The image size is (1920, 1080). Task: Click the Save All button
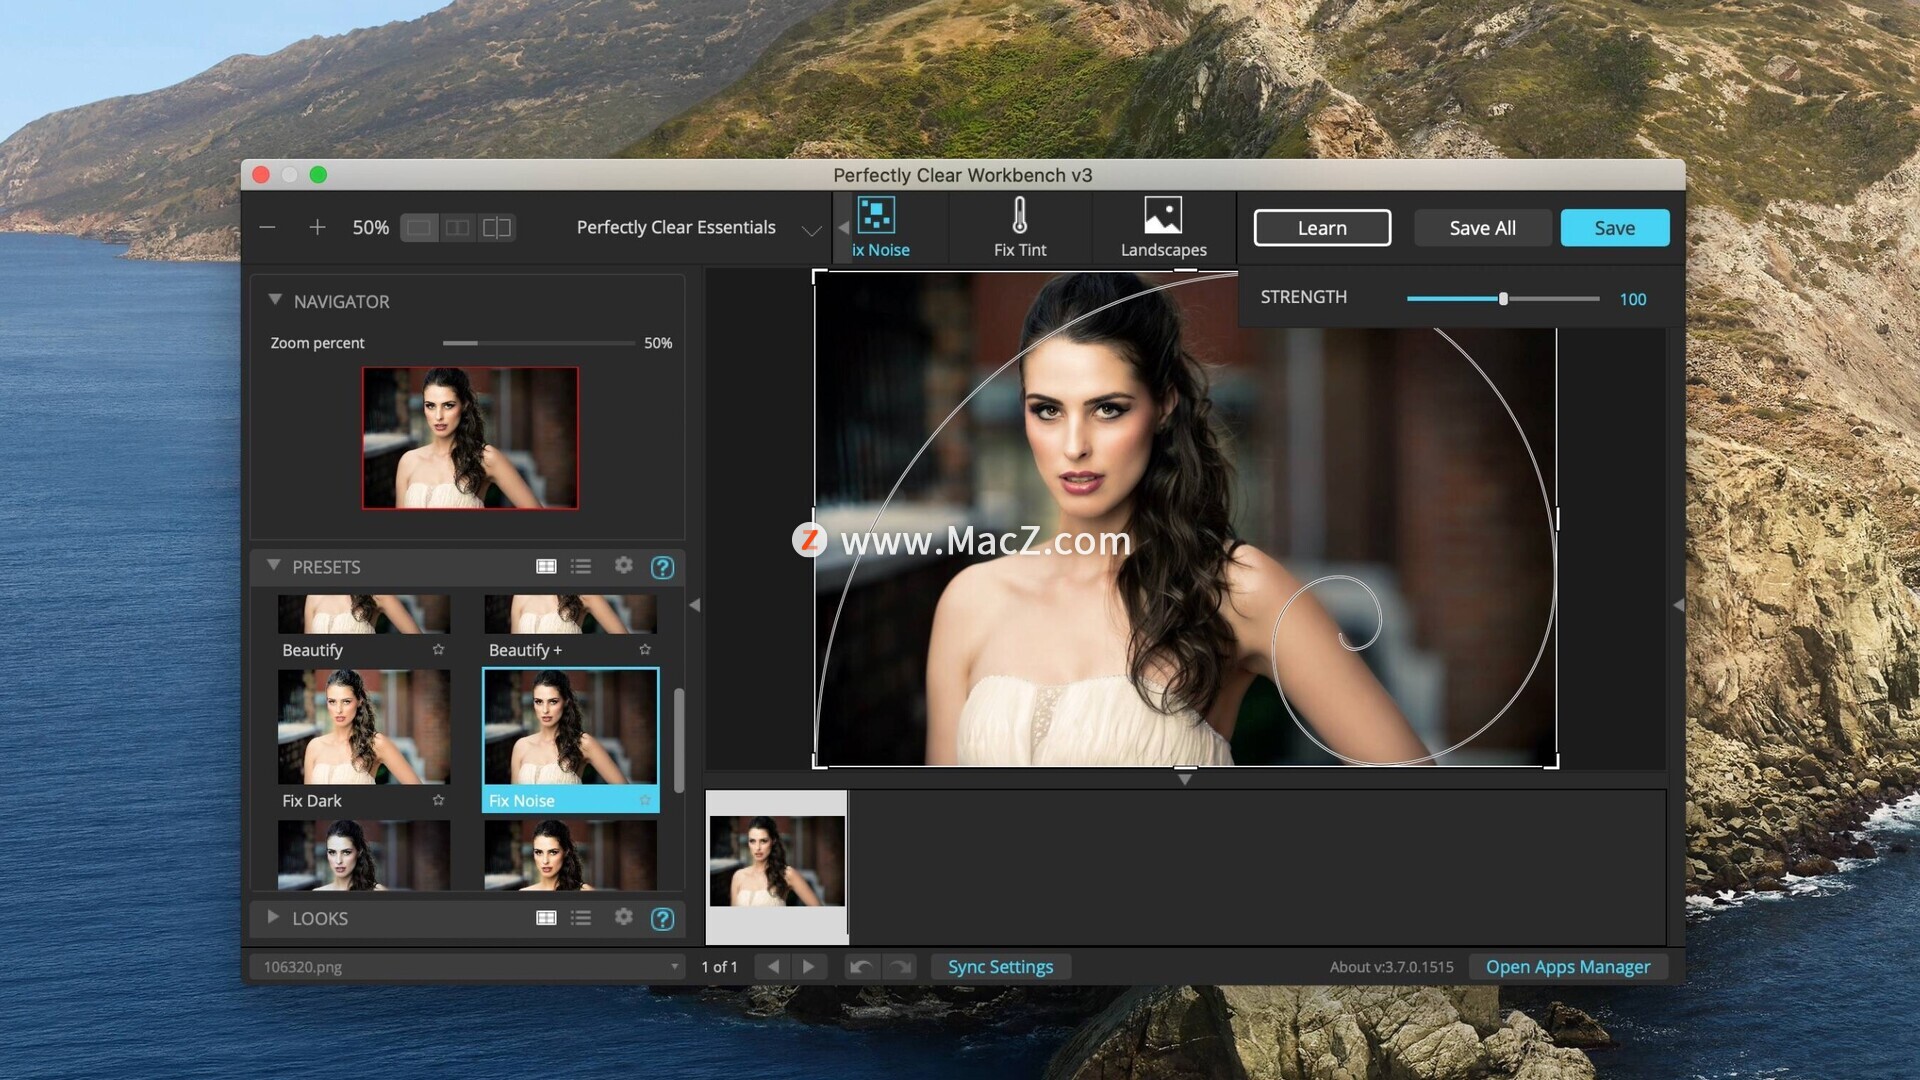(1482, 228)
